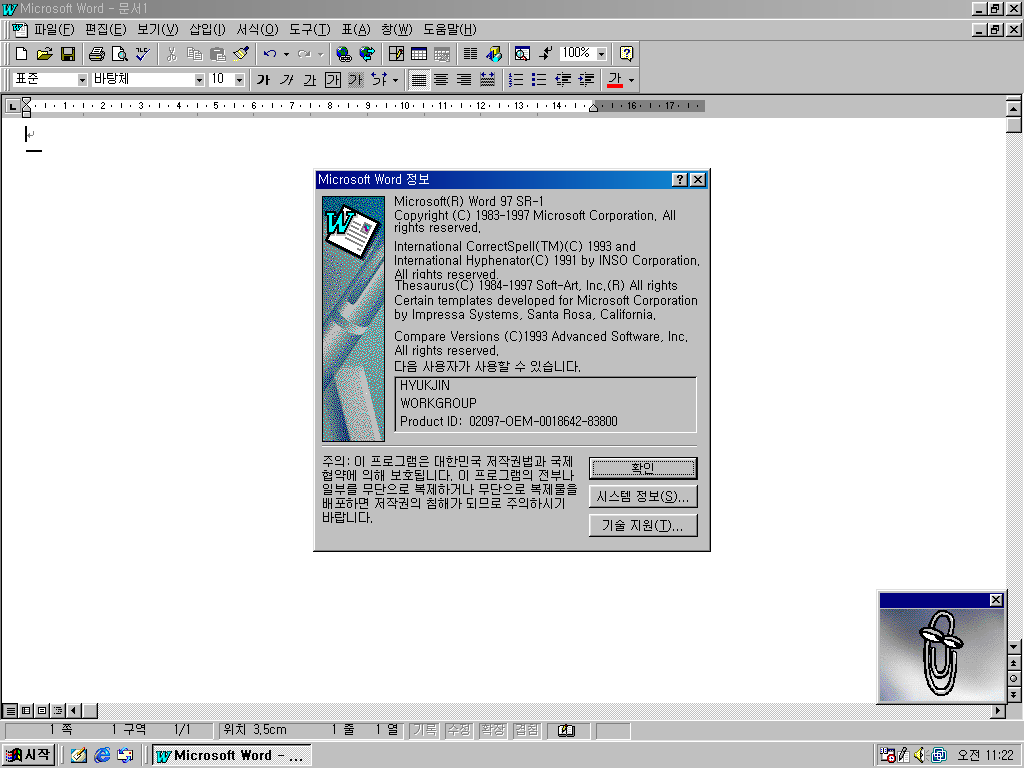
Task: Print the document using printer icon
Action: [97, 54]
